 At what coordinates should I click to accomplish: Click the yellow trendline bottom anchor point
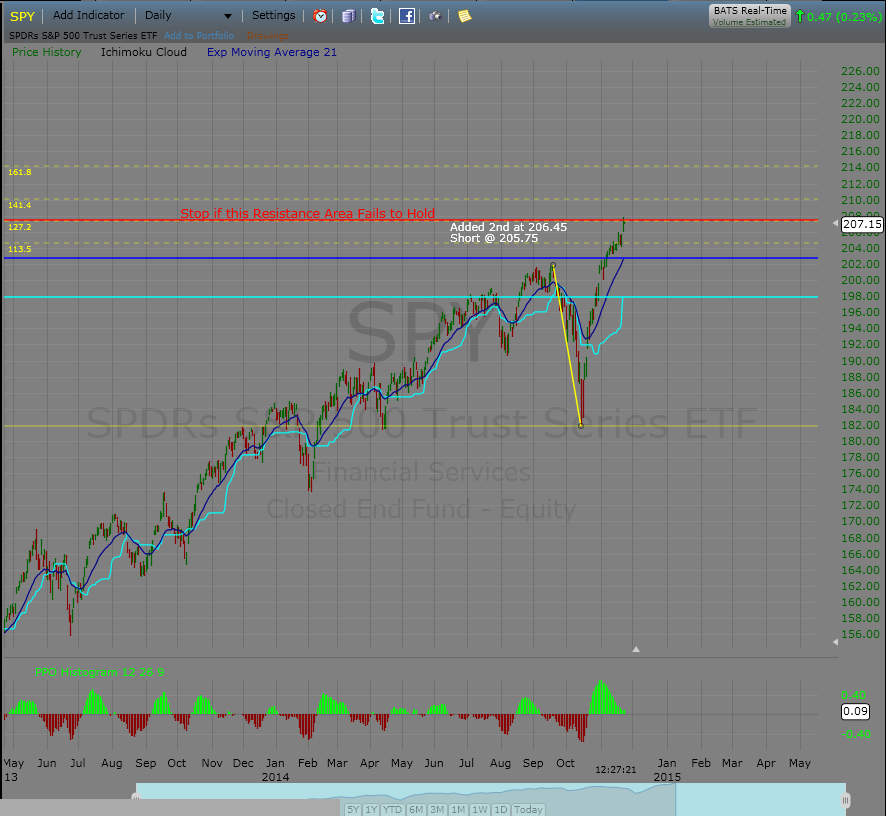click(581, 426)
